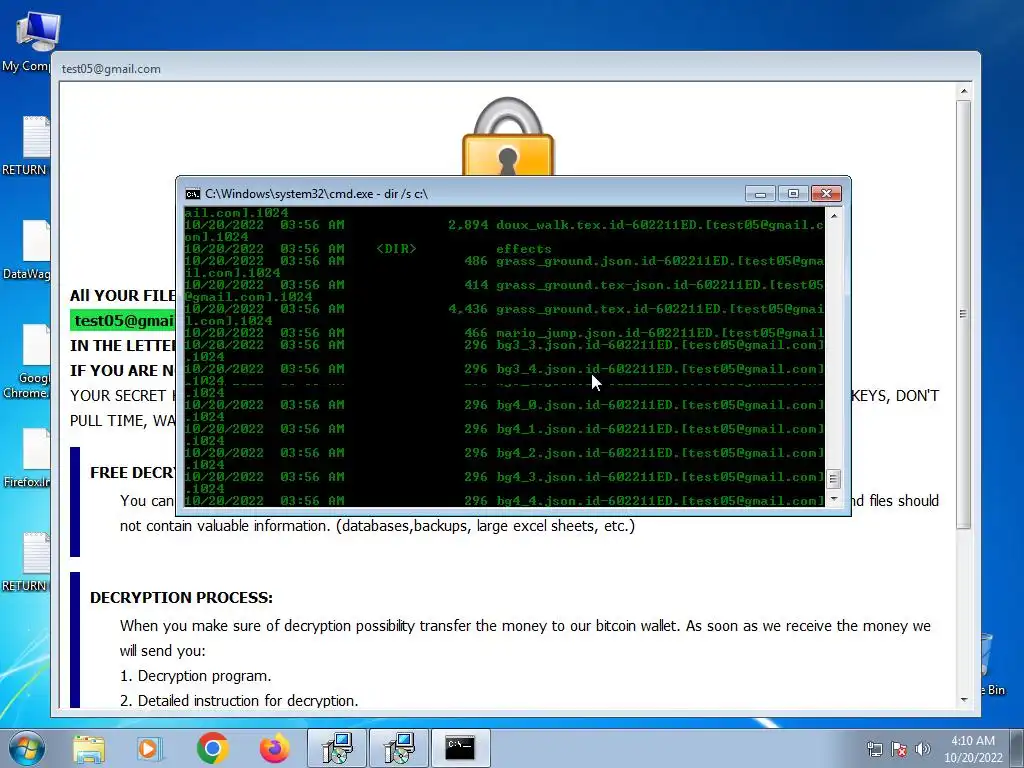Image resolution: width=1024 pixels, height=768 pixels.
Task: Click the cmd window scrollbar thumb
Action: [x=833, y=479]
